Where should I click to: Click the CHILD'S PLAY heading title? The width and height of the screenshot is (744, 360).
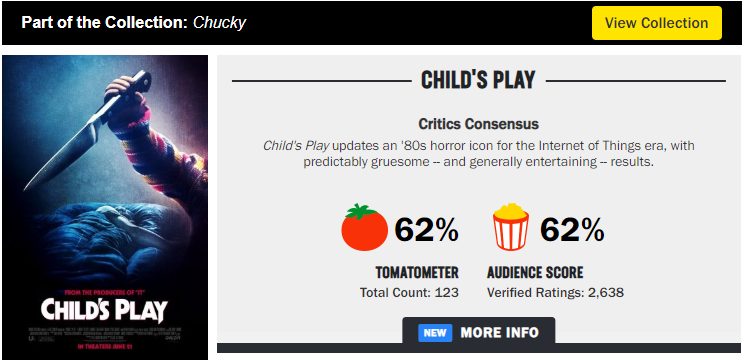478,80
